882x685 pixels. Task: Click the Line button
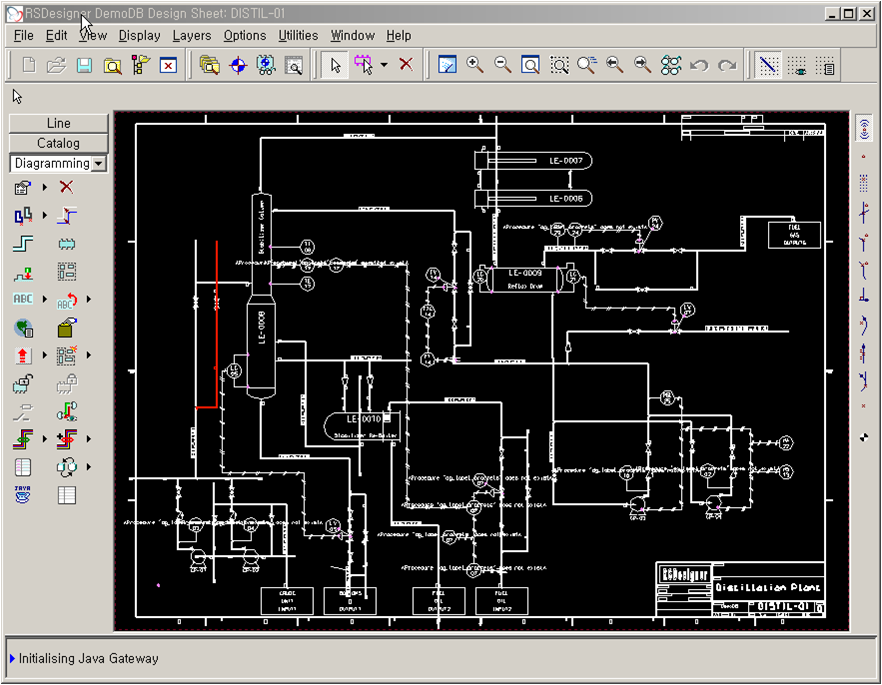click(x=58, y=123)
